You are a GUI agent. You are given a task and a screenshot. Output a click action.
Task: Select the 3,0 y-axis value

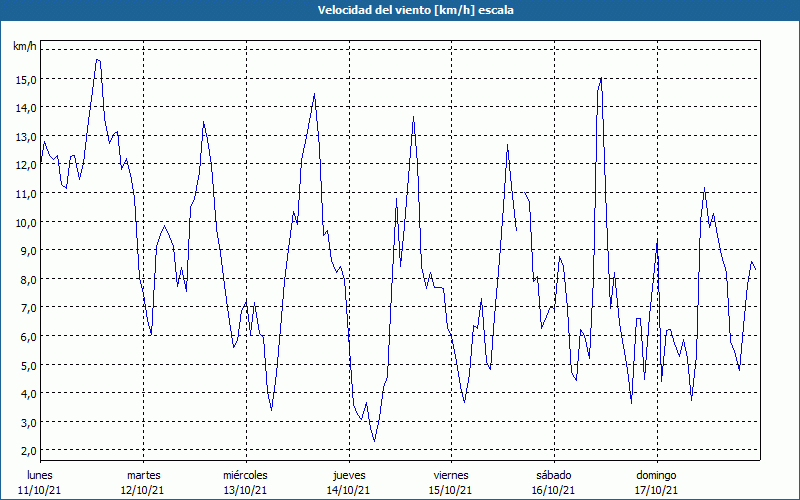click(x=29, y=422)
